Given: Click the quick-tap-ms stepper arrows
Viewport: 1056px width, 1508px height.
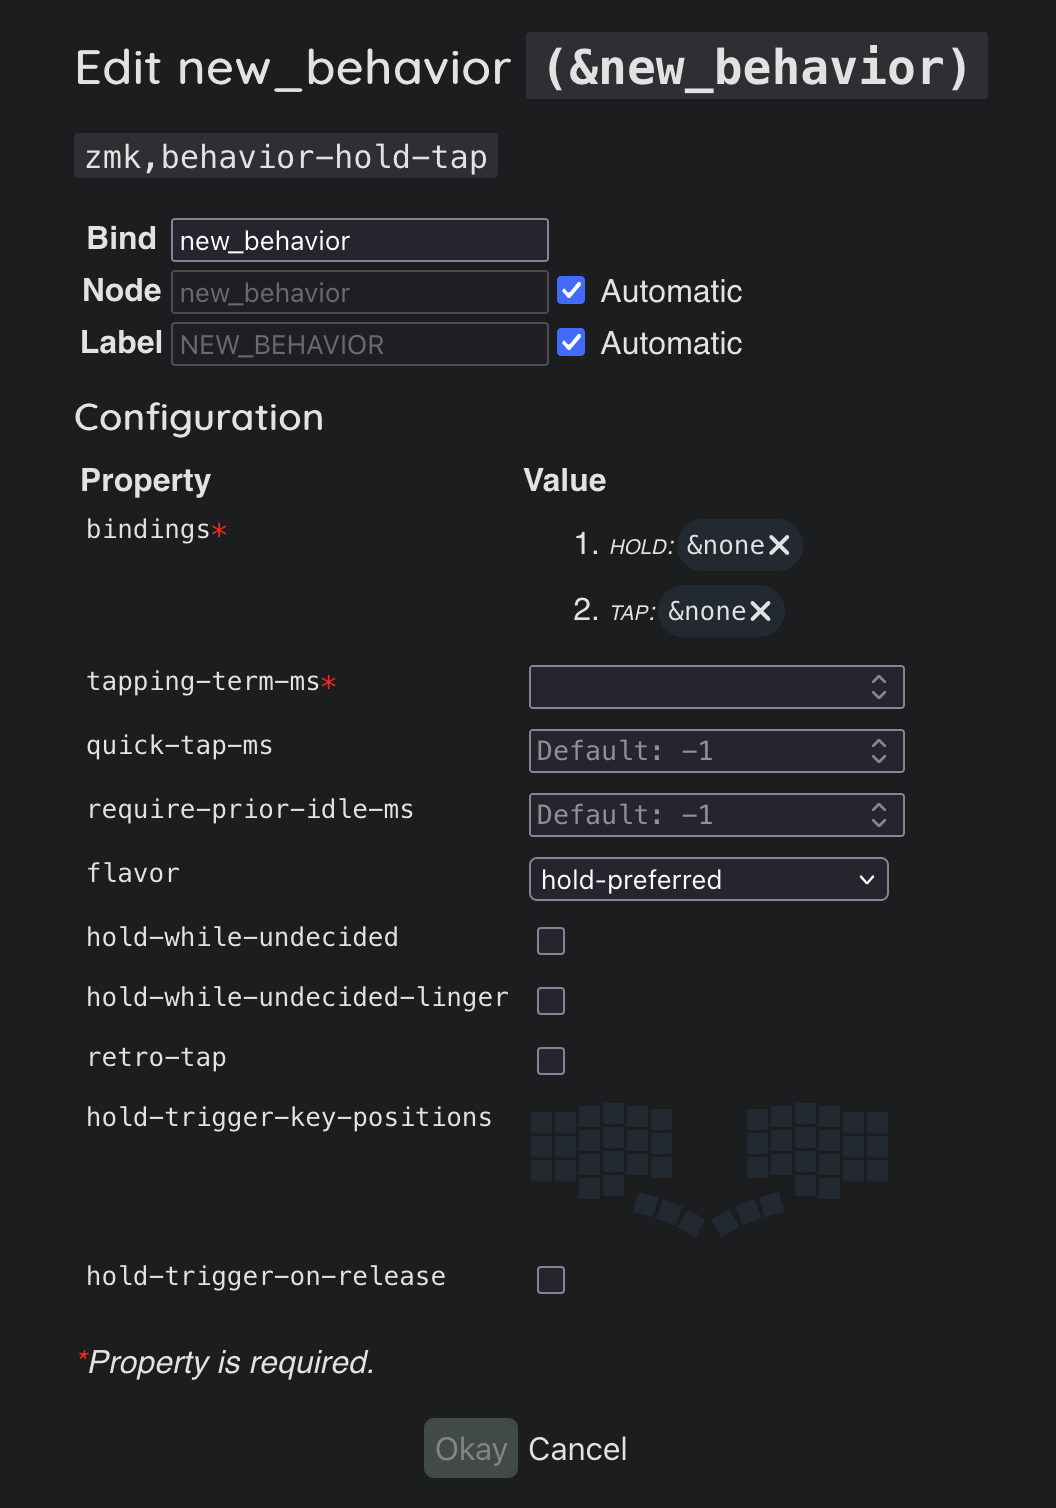Looking at the screenshot, I should (879, 751).
